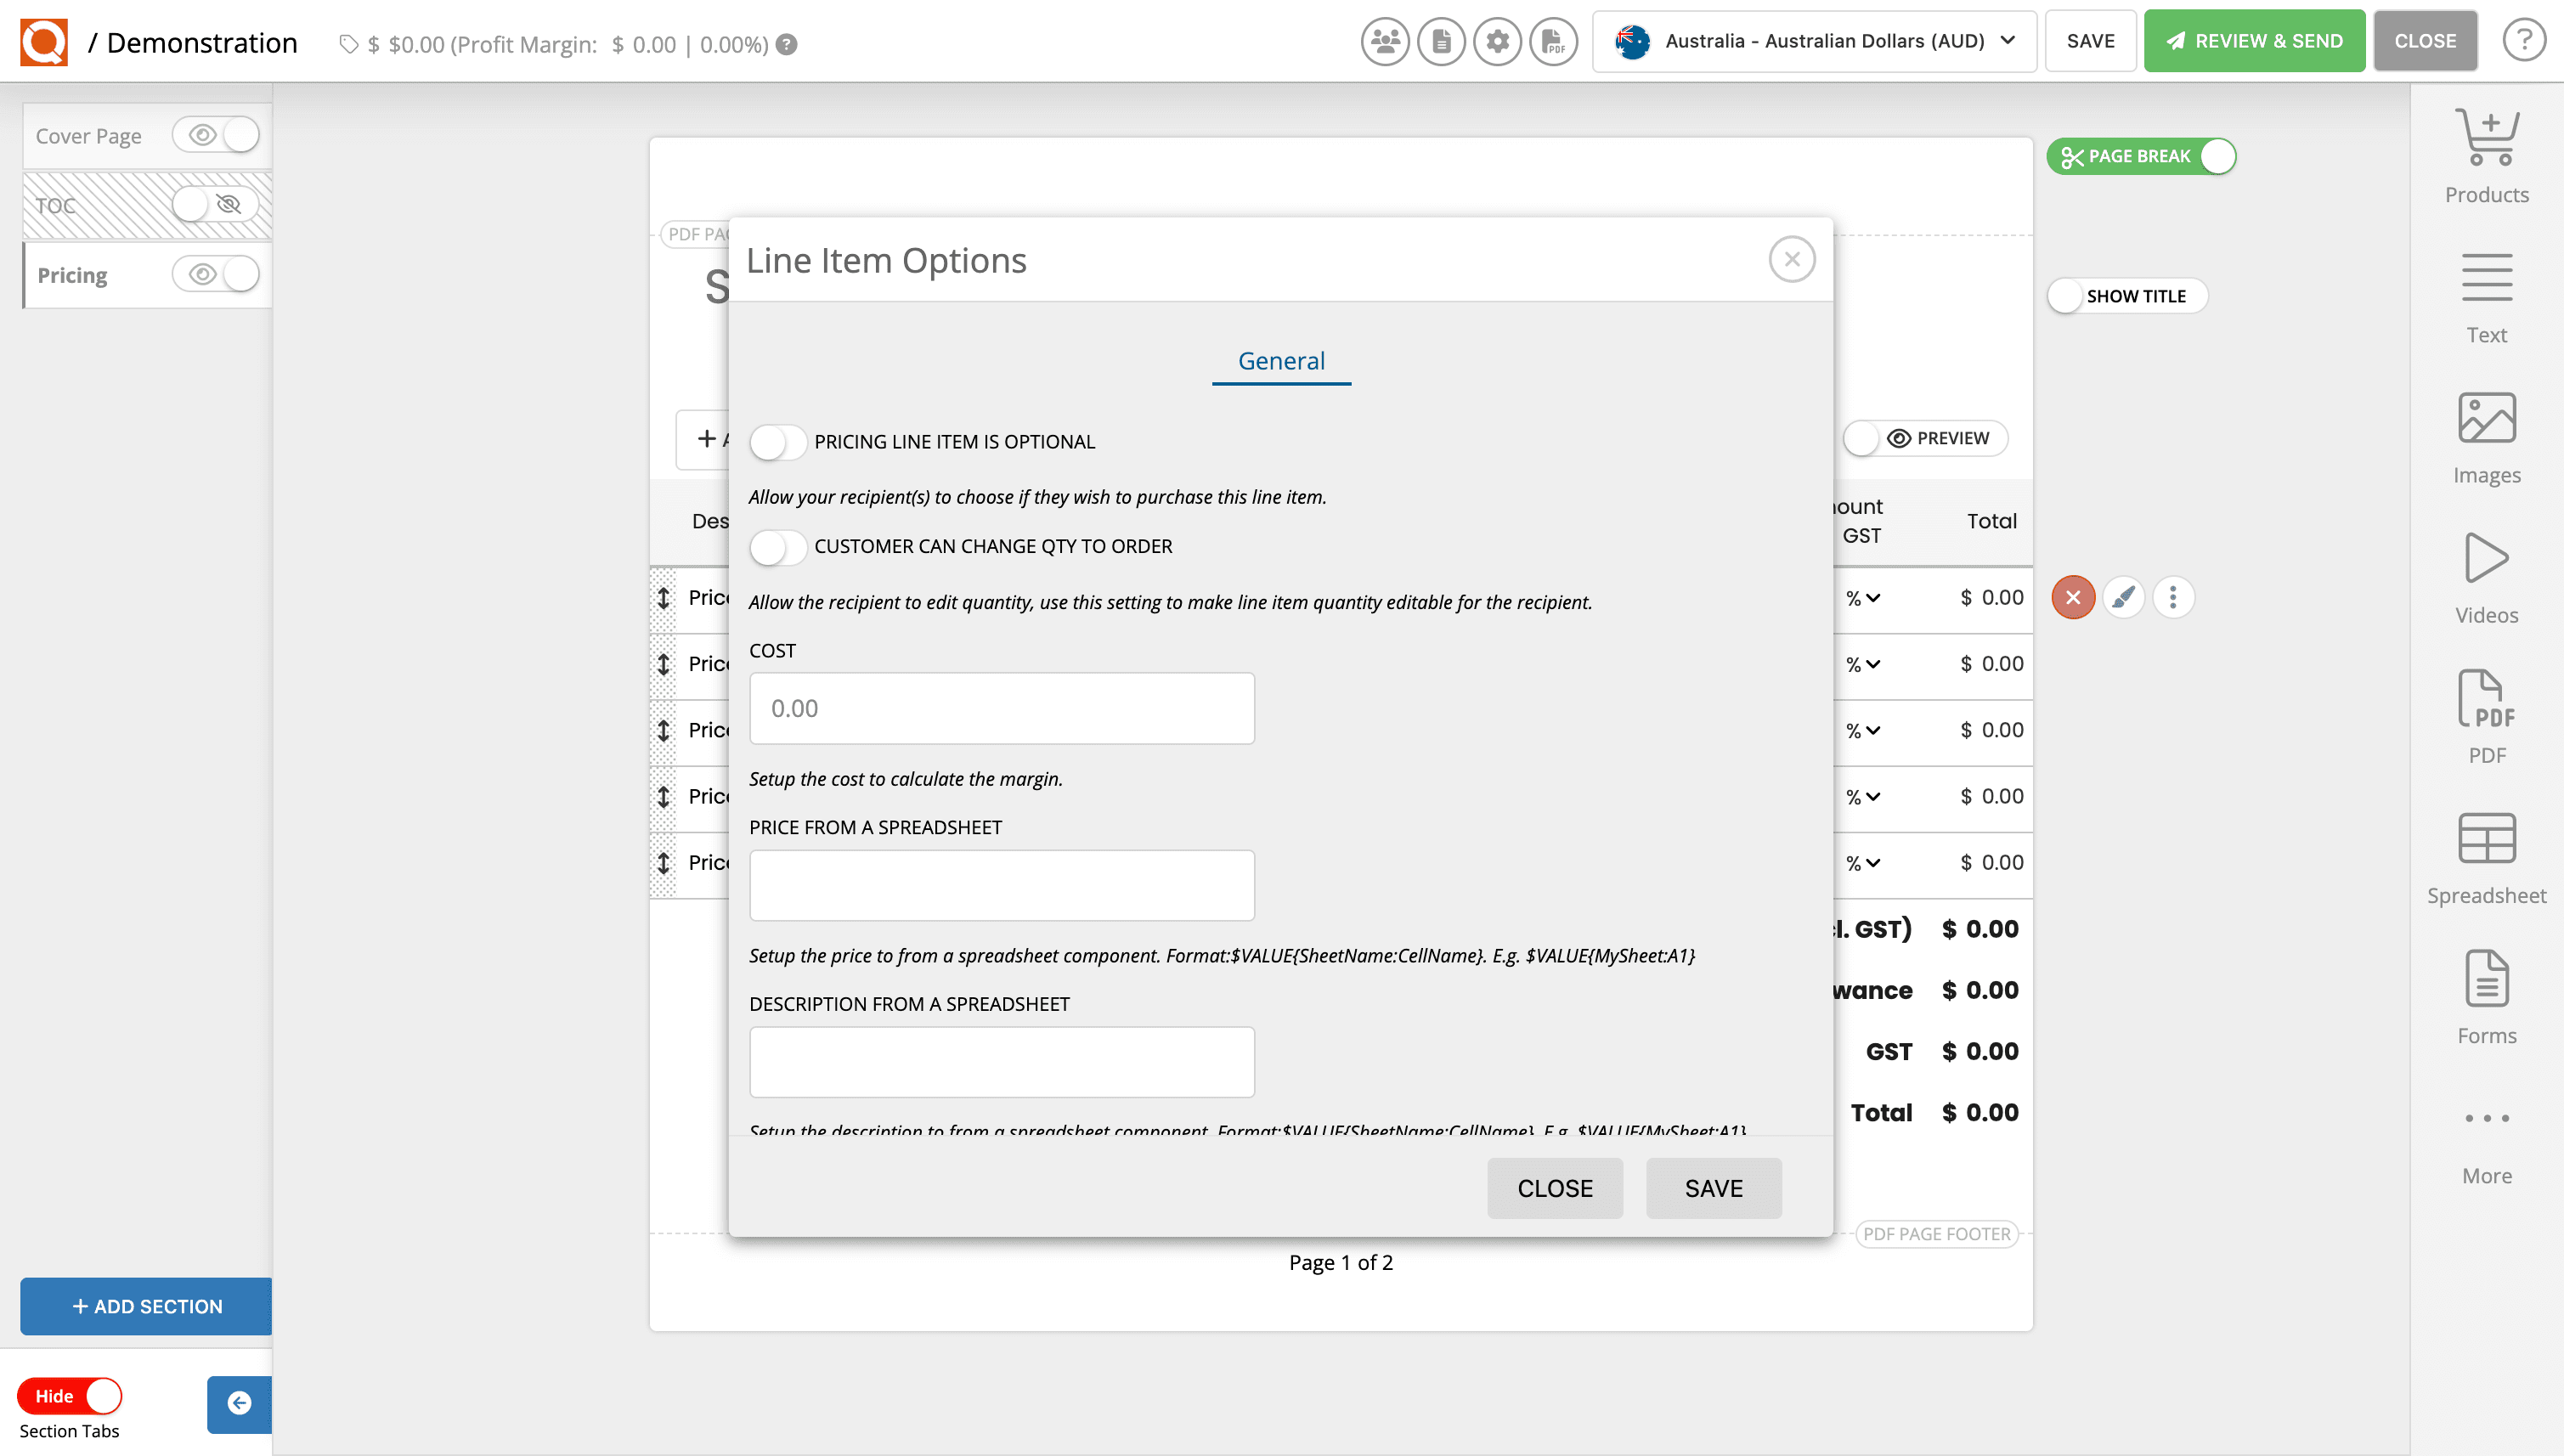
Task: Select the Pricing section in the left panel
Action: (x=72, y=274)
